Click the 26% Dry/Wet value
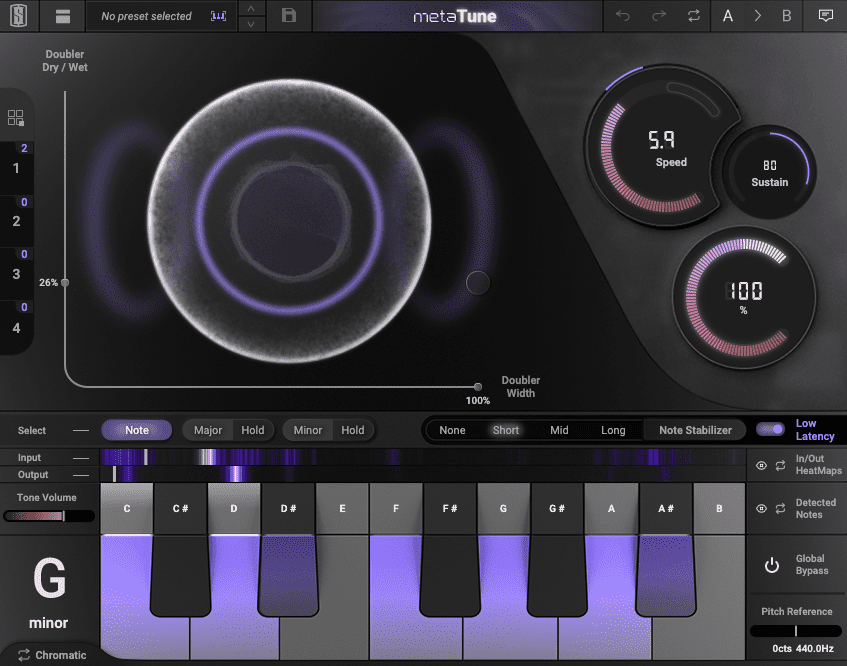 [x=48, y=282]
